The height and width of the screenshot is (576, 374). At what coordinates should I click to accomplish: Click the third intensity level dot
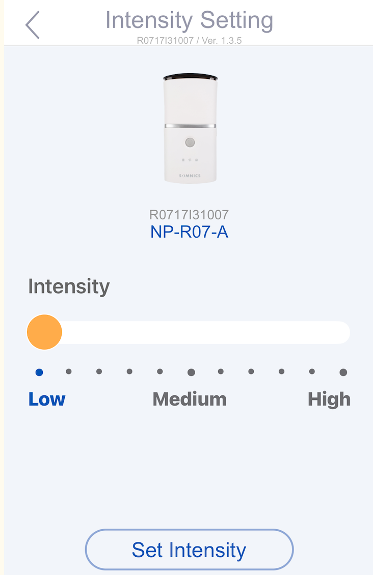[99, 372]
